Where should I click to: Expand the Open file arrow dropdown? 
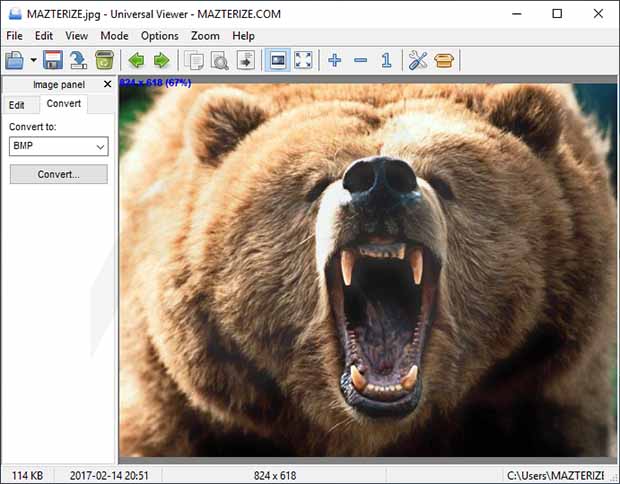point(33,60)
